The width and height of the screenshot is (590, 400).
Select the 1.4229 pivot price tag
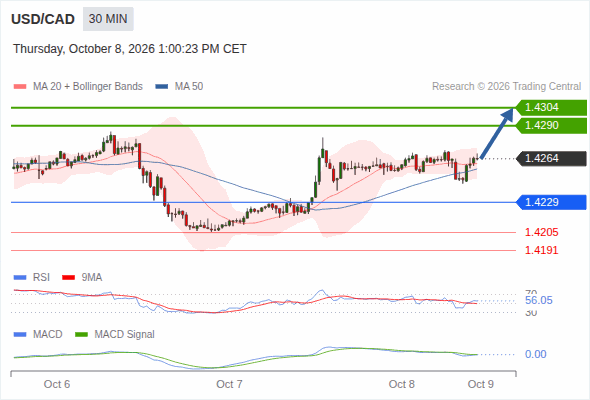point(551,202)
